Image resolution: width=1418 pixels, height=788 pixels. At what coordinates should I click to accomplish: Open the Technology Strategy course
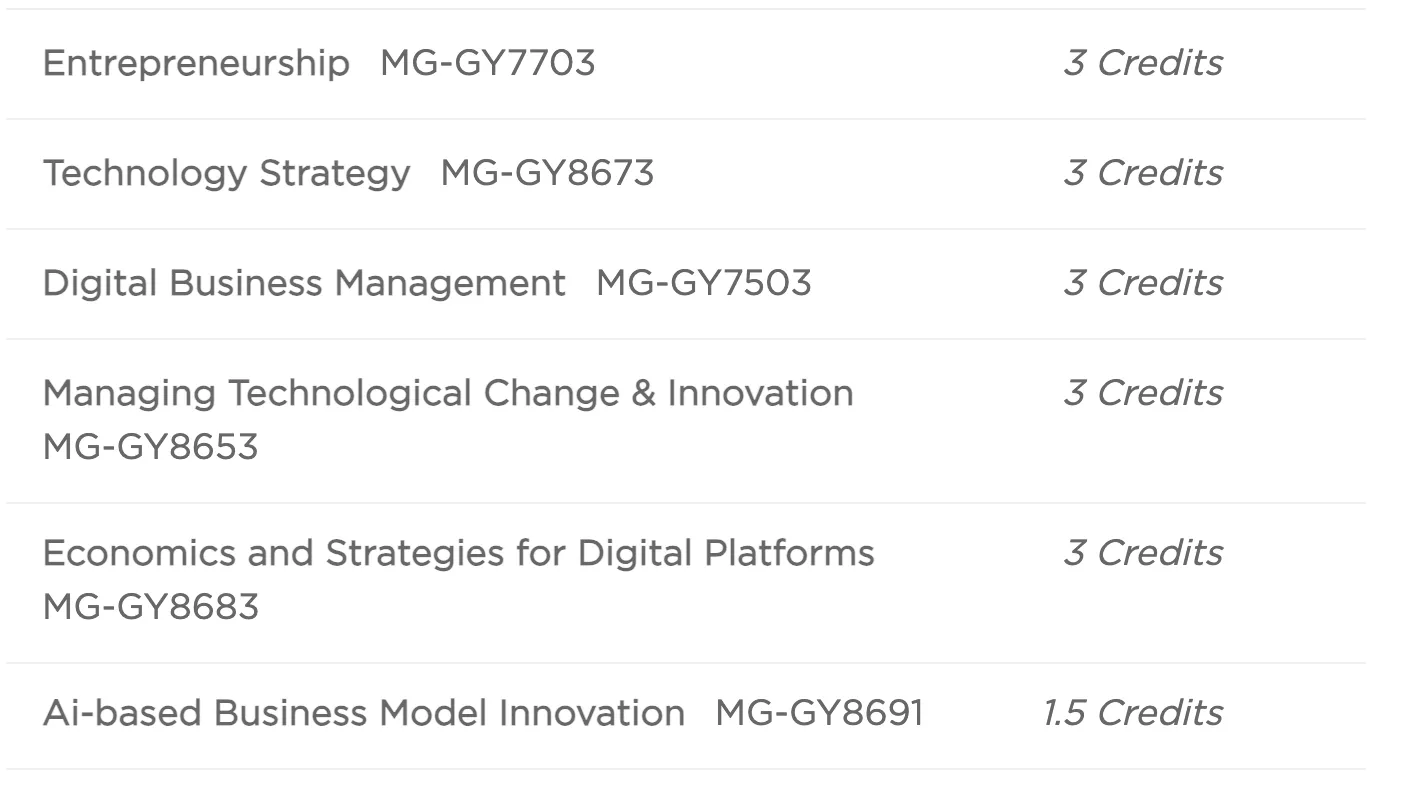[x=226, y=174]
